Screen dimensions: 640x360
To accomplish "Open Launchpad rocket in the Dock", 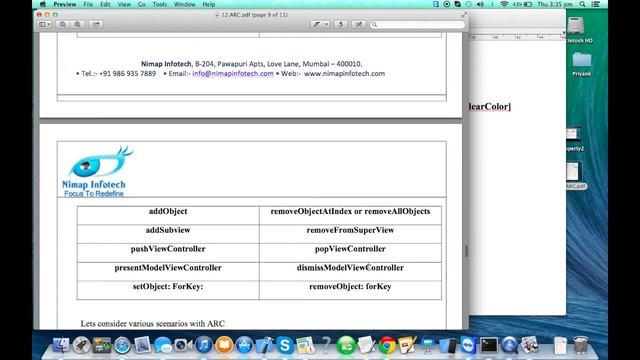I will (x=82, y=345).
